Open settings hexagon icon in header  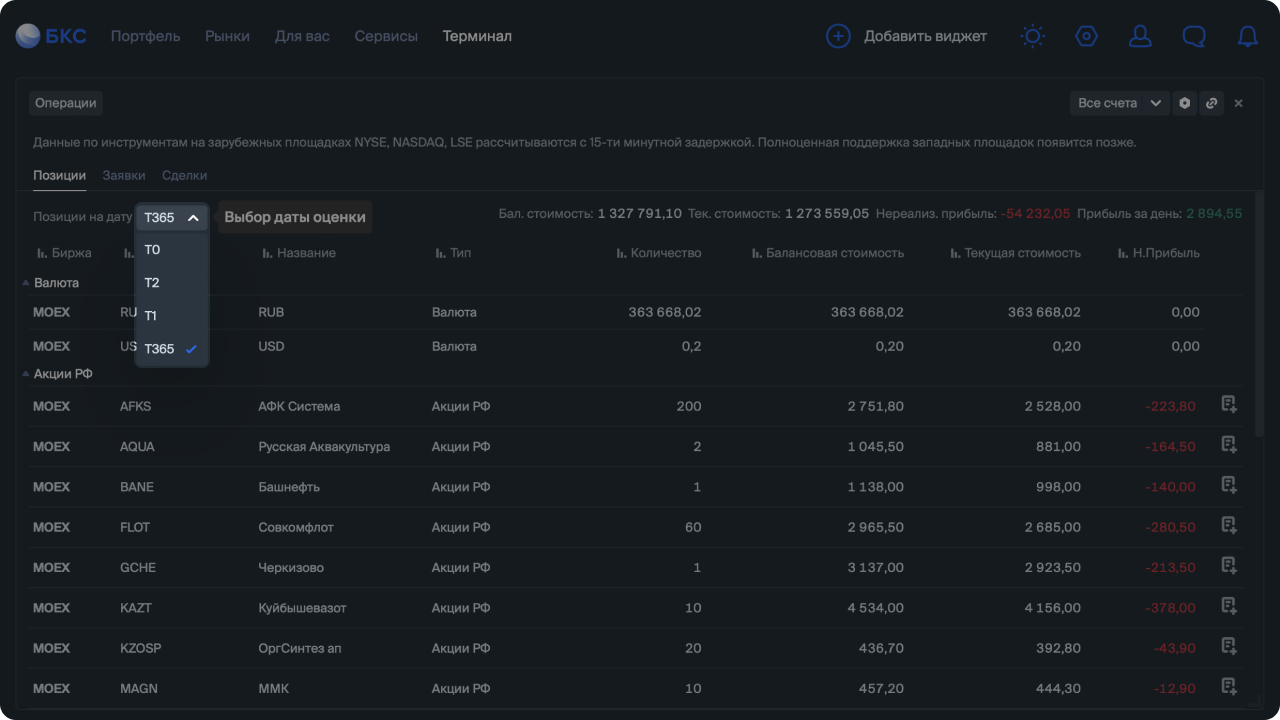coord(1086,36)
